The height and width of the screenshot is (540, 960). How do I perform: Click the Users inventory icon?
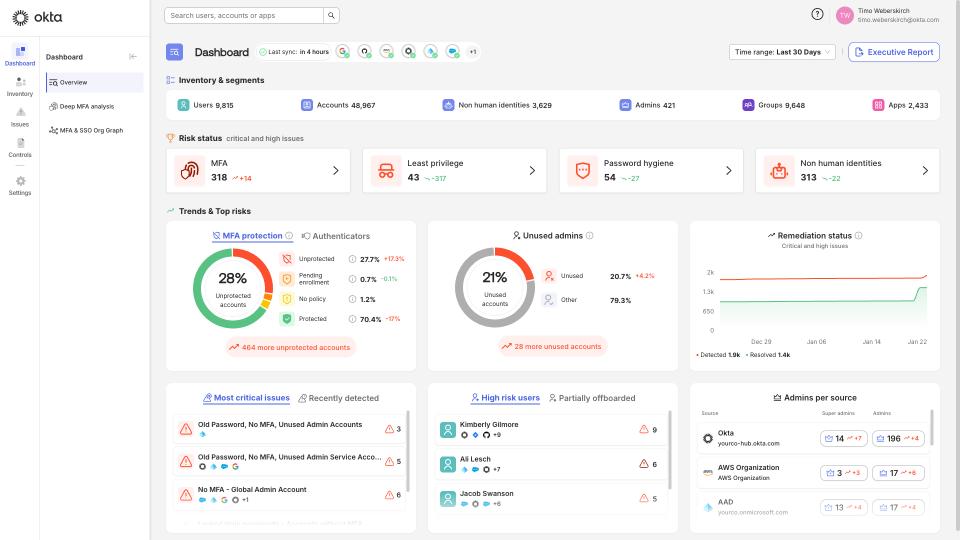[183, 105]
